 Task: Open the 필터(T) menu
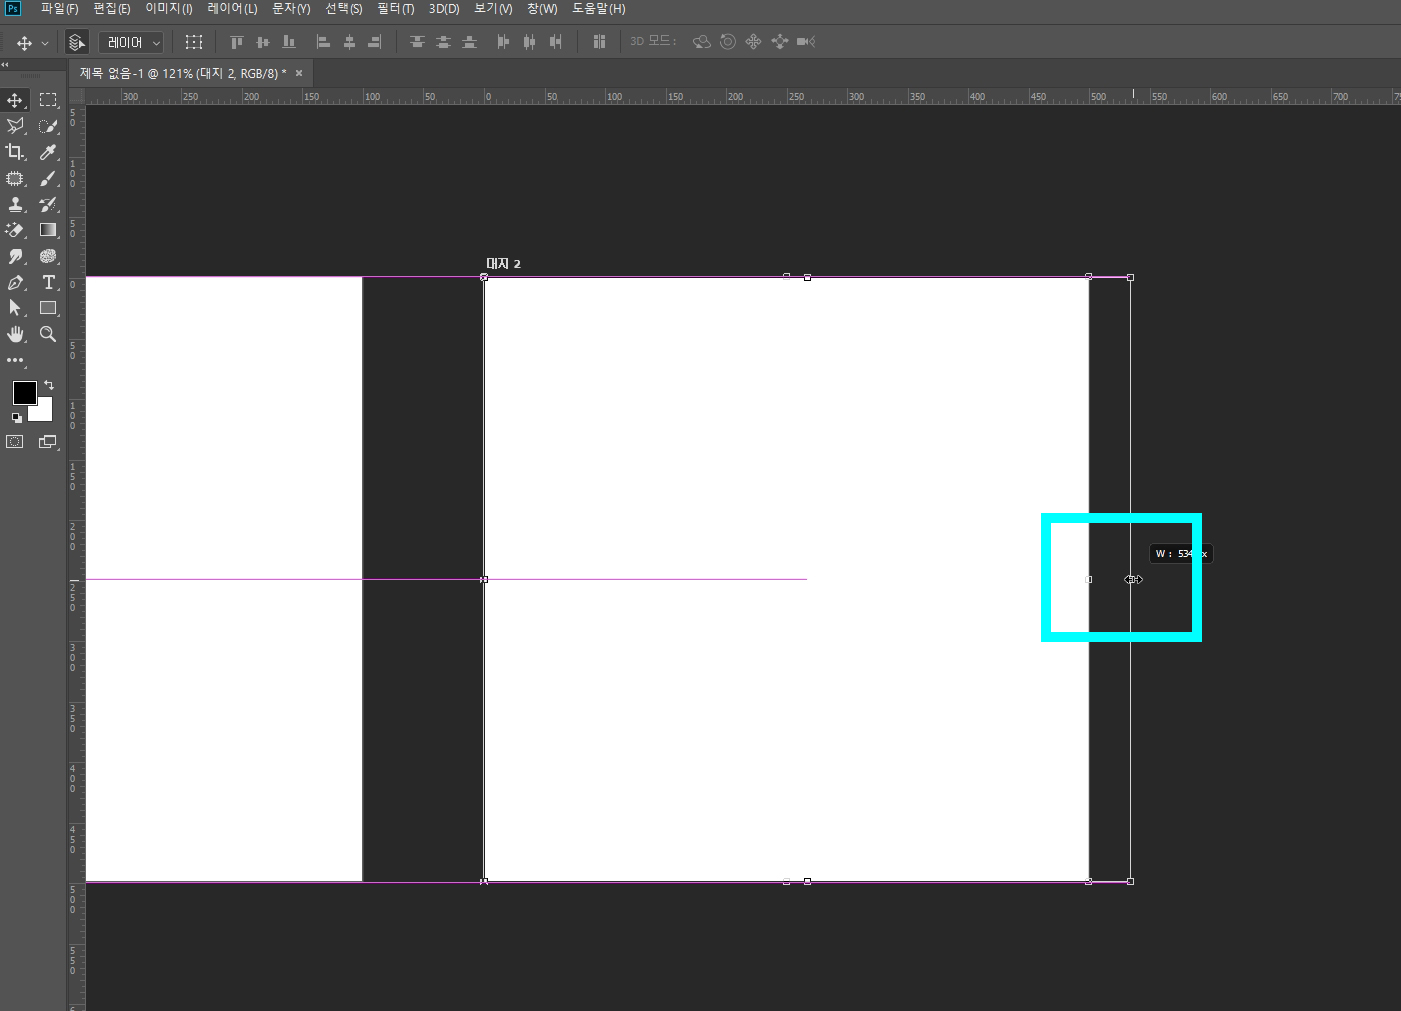395,9
